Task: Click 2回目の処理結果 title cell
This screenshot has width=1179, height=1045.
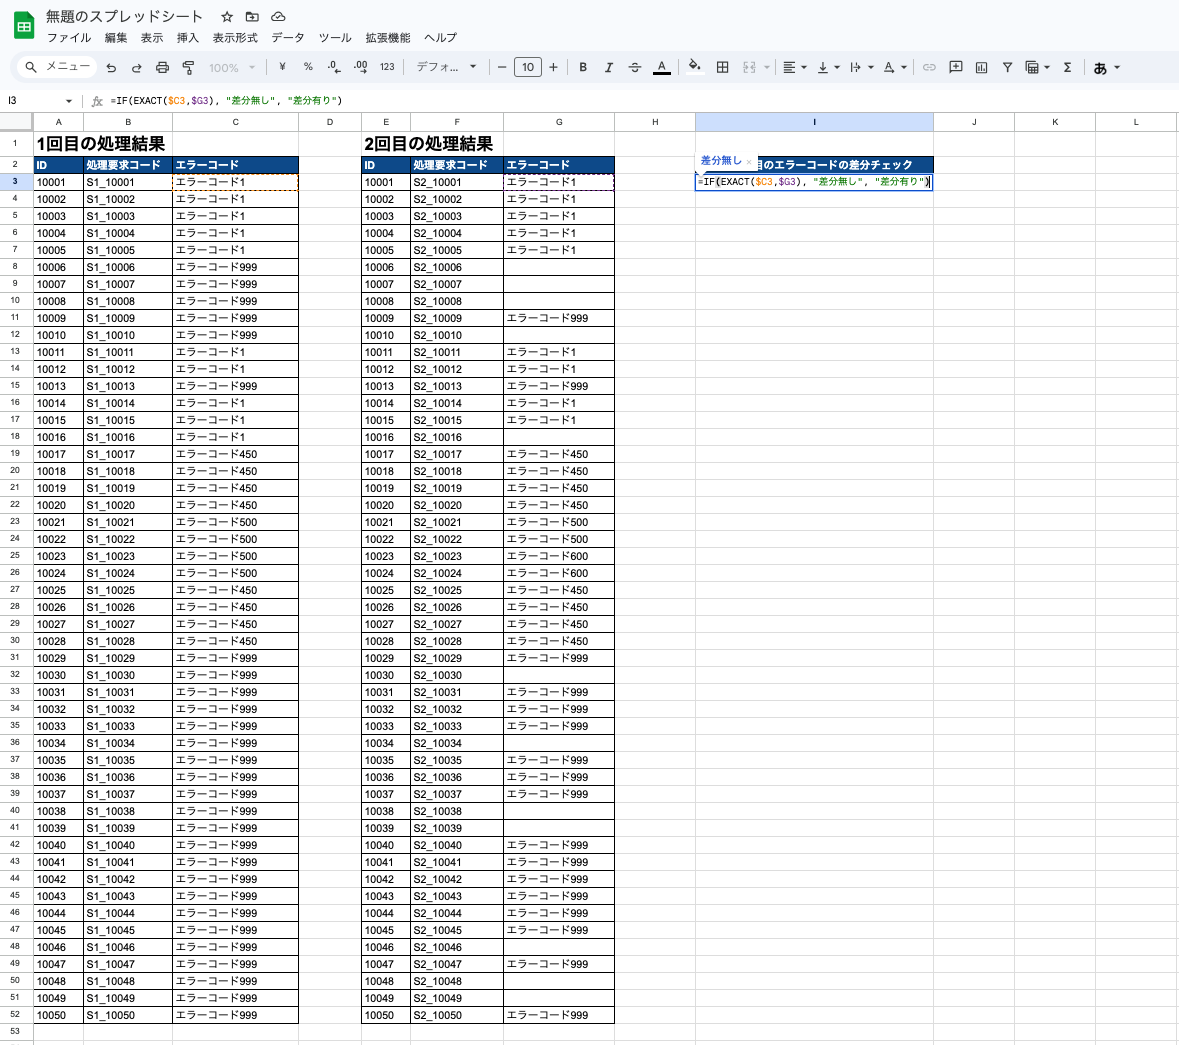Action: pos(429,144)
